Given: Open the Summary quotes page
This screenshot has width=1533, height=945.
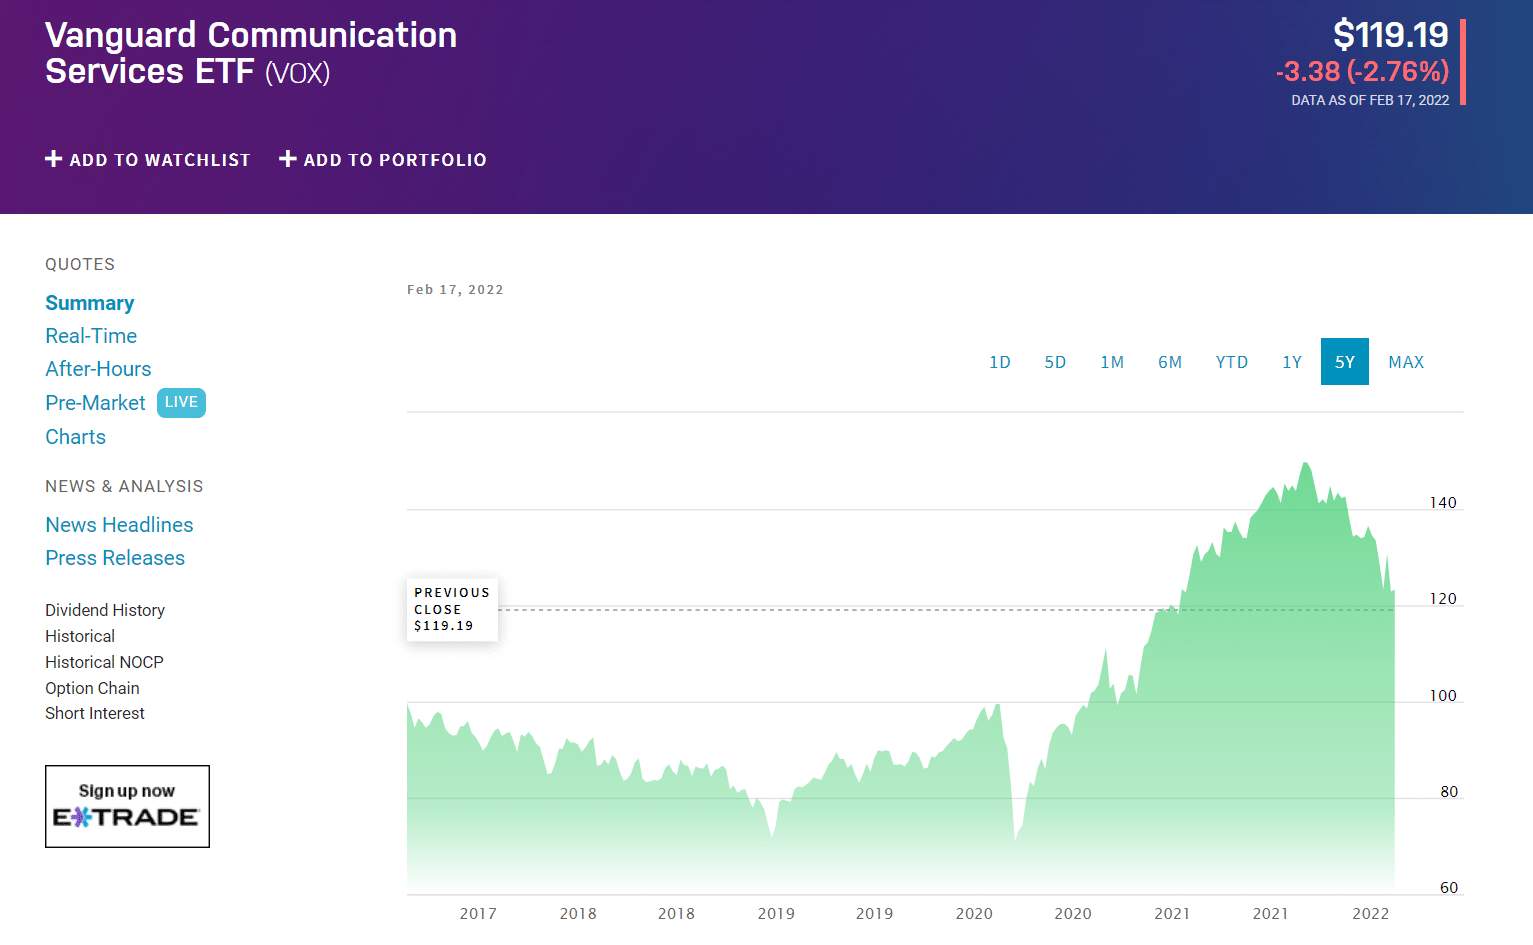Looking at the screenshot, I should tap(89, 303).
